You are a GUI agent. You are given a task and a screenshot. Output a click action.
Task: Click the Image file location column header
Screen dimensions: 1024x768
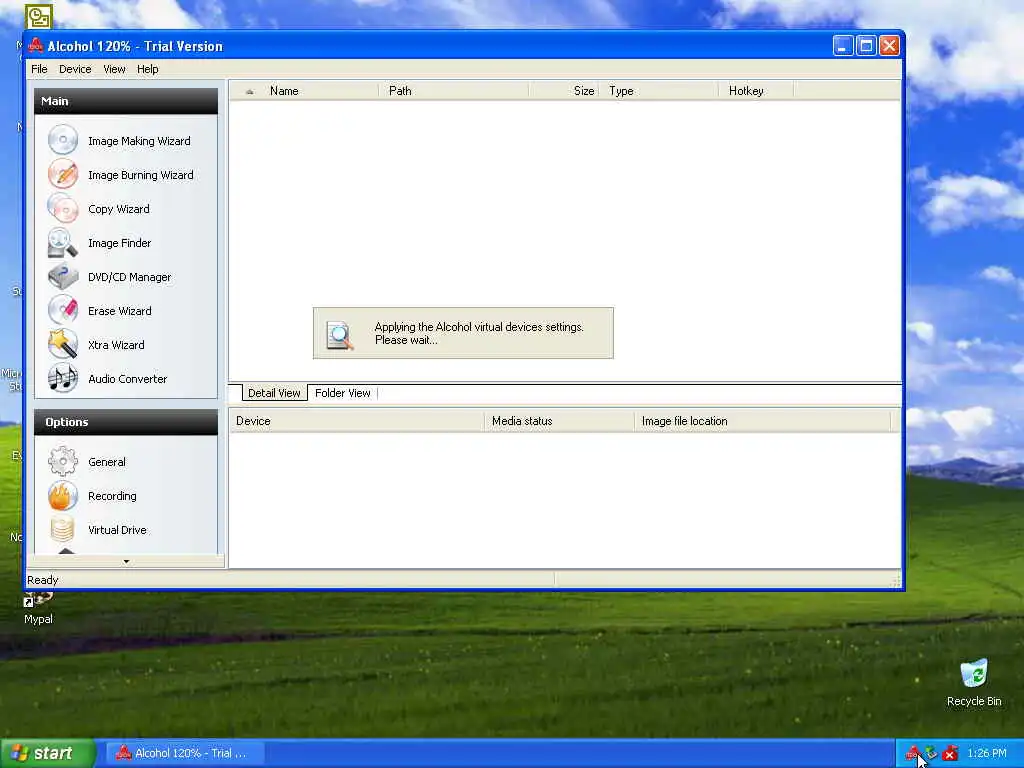coord(763,421)
